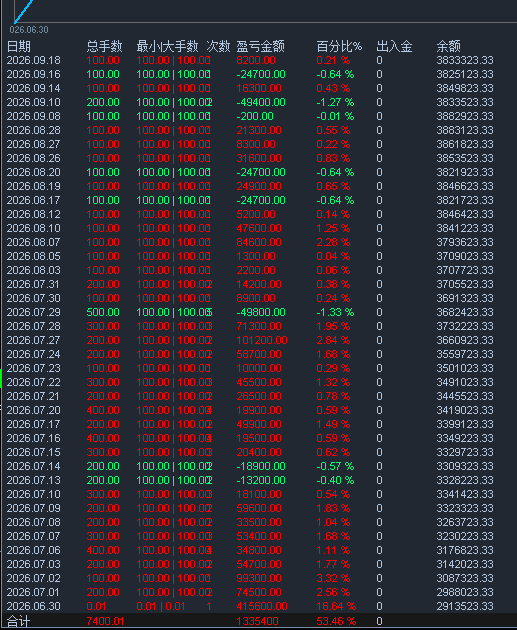Click total profit 1335400
Image resolution: width=517 pixels, height=630 pixels.
coord(257,621)
